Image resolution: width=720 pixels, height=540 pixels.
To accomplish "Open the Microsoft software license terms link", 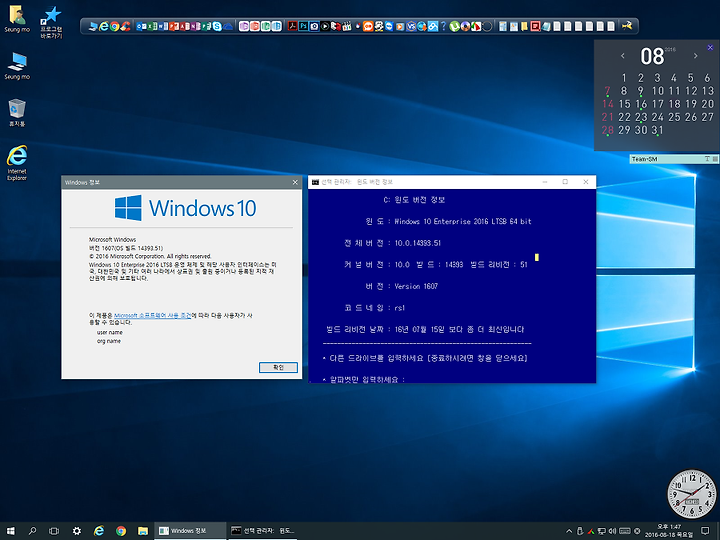I will pyautogui.click(x=152, y=316).
